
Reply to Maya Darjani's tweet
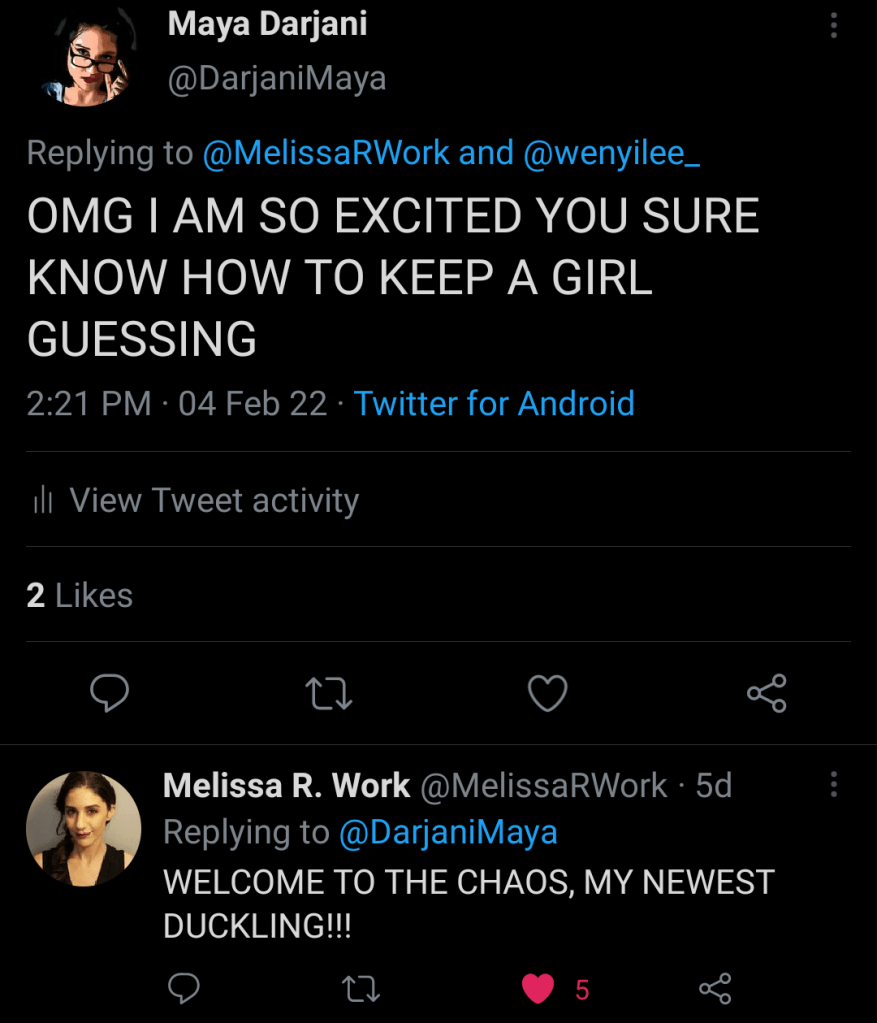click(x=111, y=693)
